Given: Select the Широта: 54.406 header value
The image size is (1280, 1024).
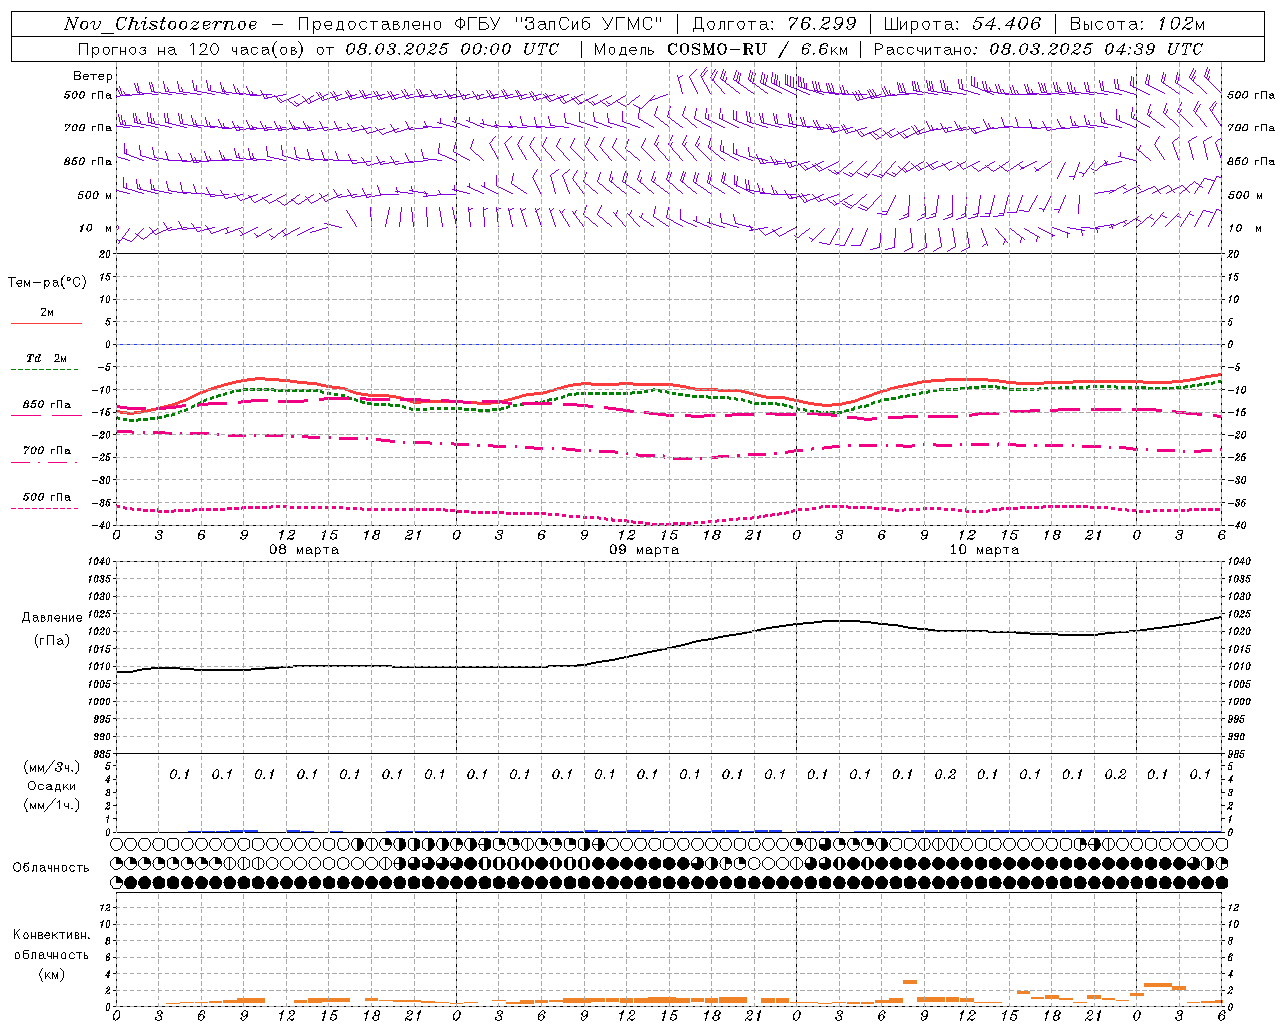Looking at the screenshot, I should point(962,24).
